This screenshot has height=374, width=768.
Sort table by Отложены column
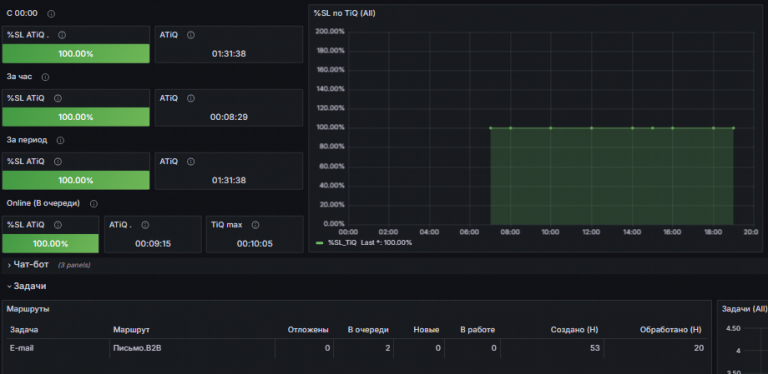click(x=308, y=330)
